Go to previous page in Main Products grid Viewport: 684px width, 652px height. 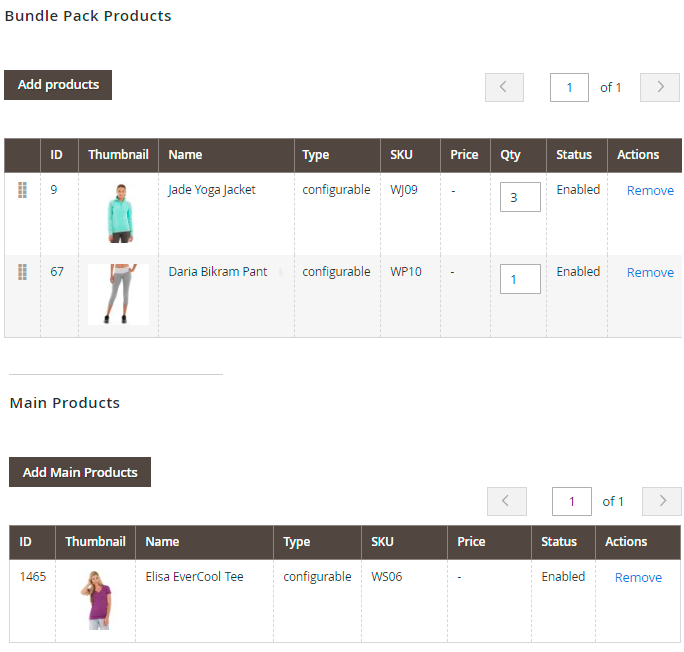[506, 501]
